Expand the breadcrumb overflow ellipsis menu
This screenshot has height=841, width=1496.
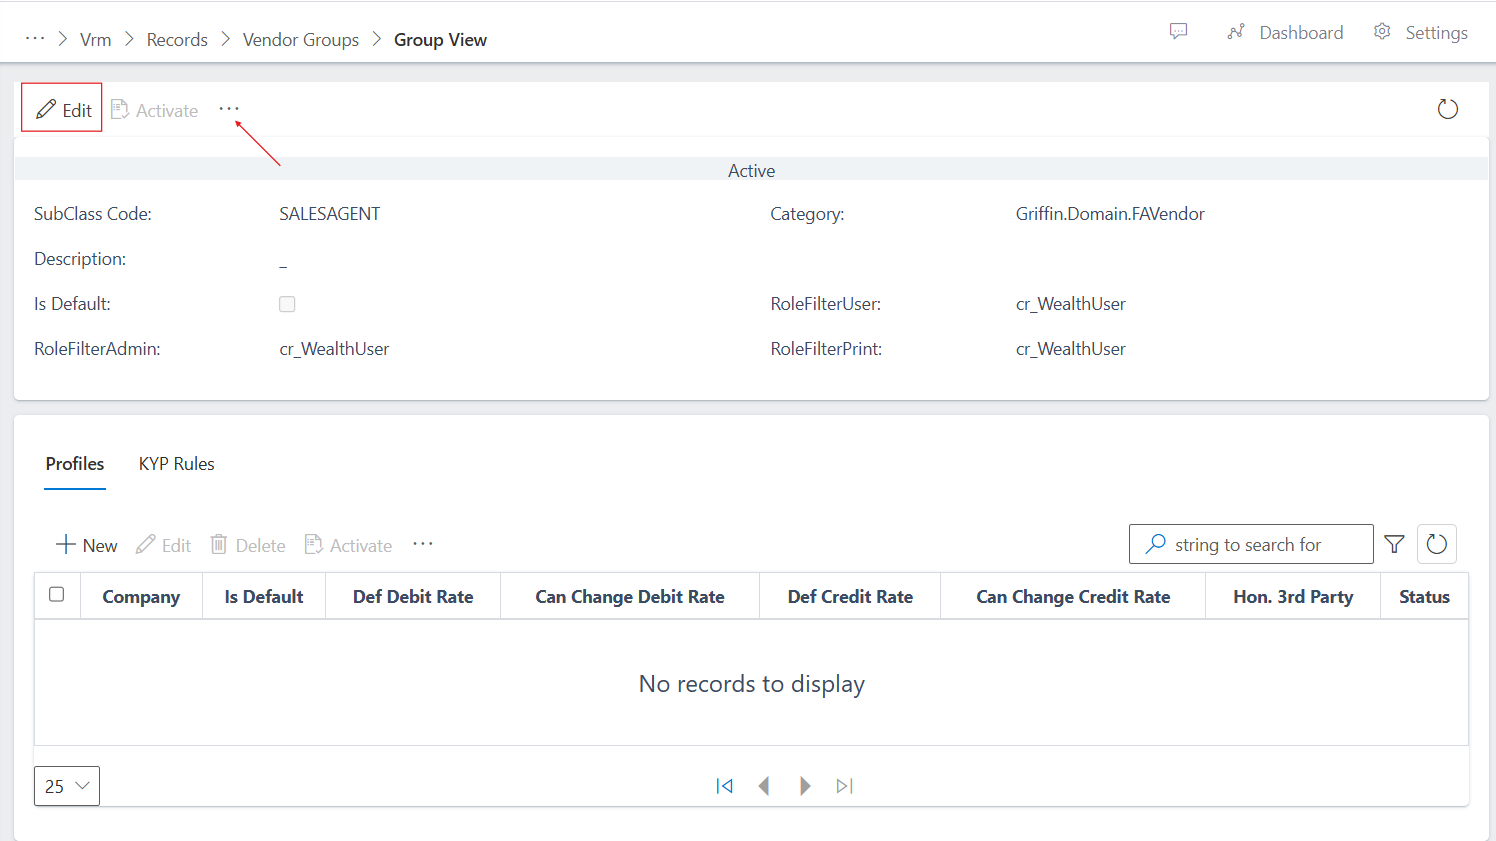[35, 38]
